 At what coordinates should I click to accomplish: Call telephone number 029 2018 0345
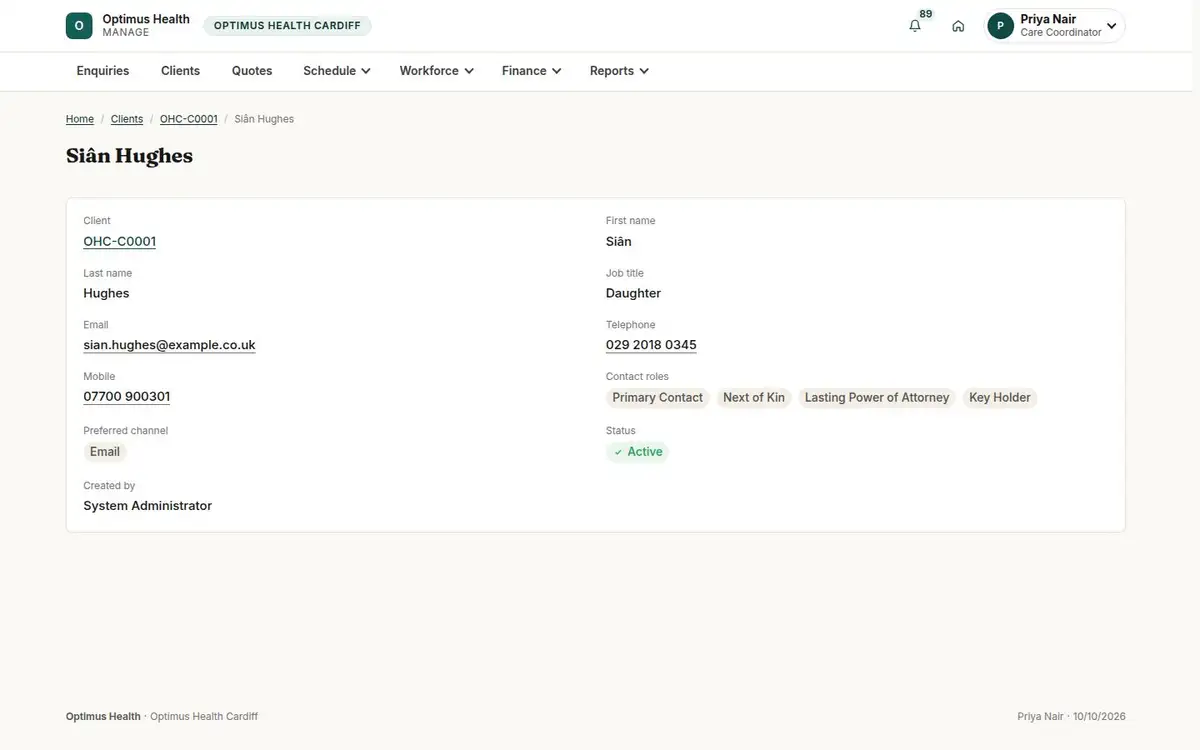point(651,345)
